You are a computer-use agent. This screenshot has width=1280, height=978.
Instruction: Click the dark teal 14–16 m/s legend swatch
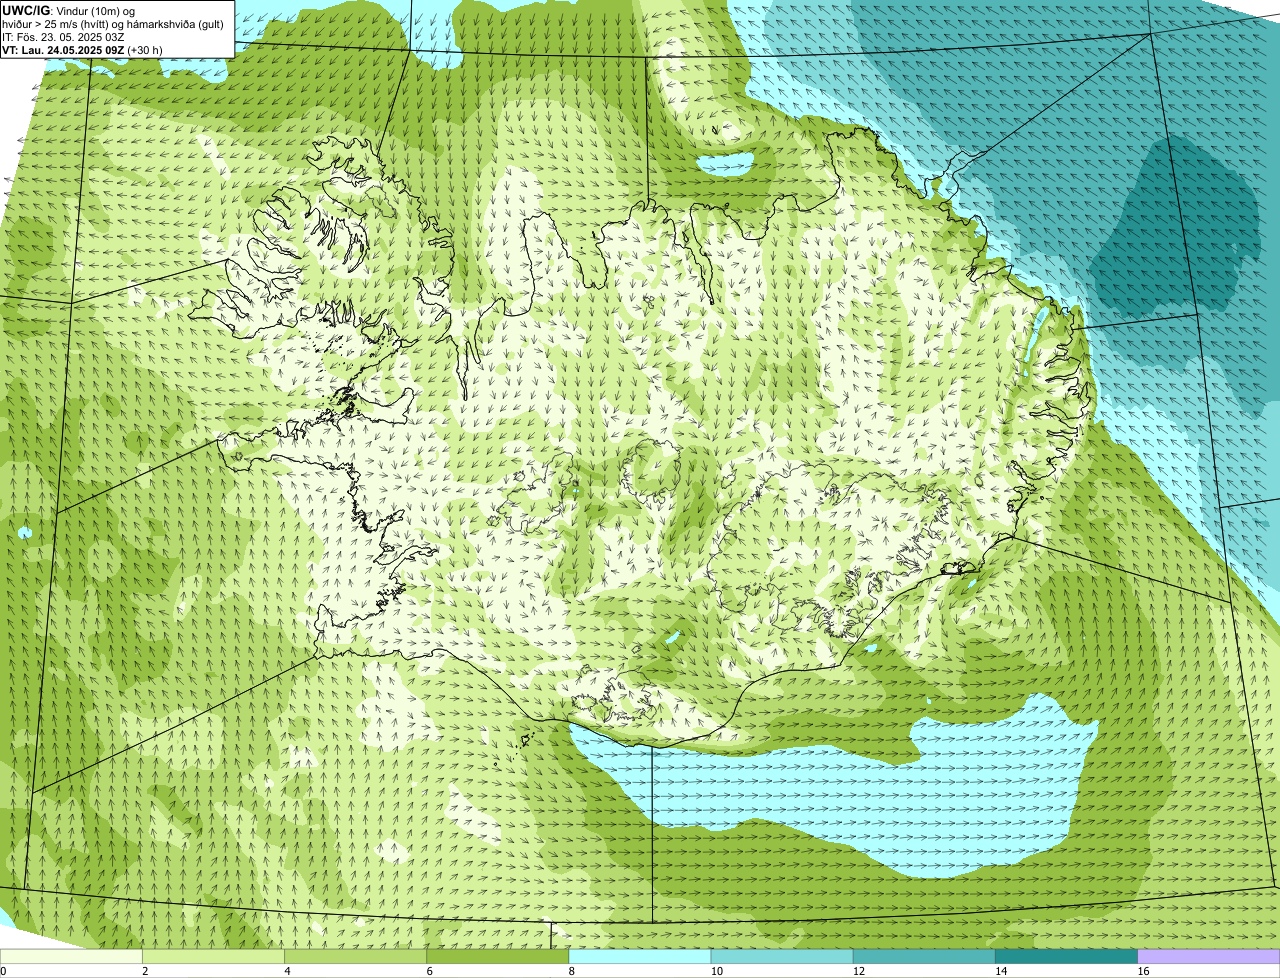[1066, 956]
